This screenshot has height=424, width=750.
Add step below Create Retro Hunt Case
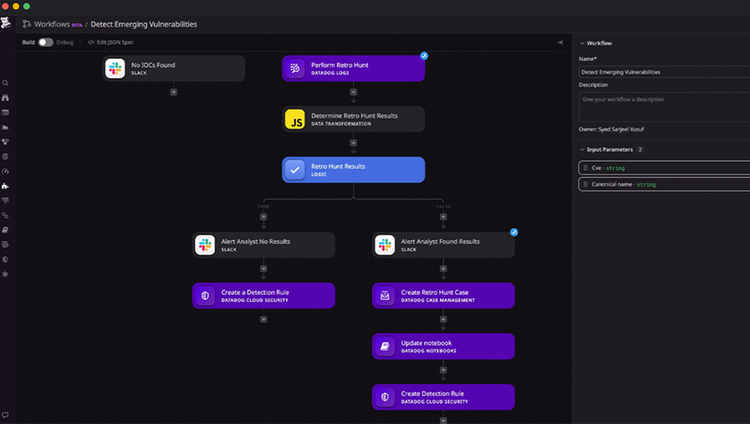(x=443, y=319)
